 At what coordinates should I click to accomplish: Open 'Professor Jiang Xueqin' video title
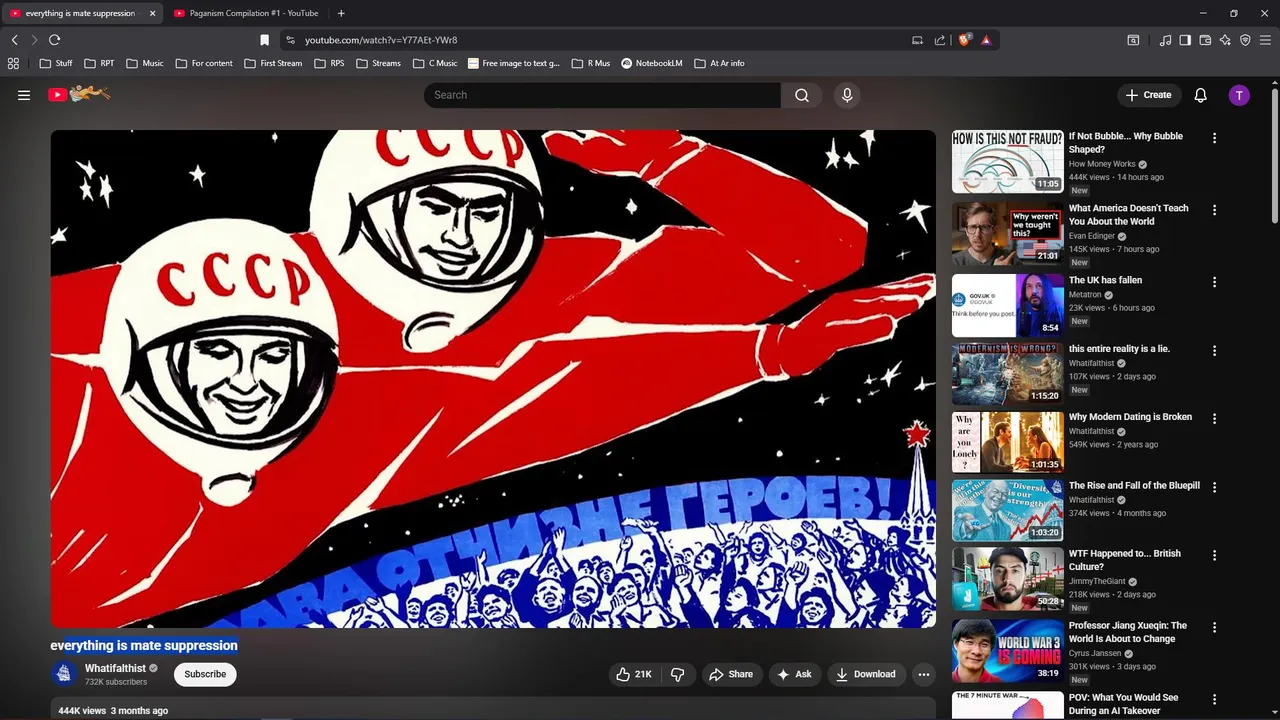[1128, 632]
